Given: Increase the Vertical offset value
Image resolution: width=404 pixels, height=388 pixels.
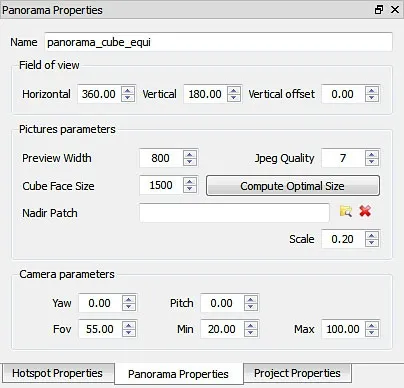Looking at the screenshot, I should [x=372, y=90].
